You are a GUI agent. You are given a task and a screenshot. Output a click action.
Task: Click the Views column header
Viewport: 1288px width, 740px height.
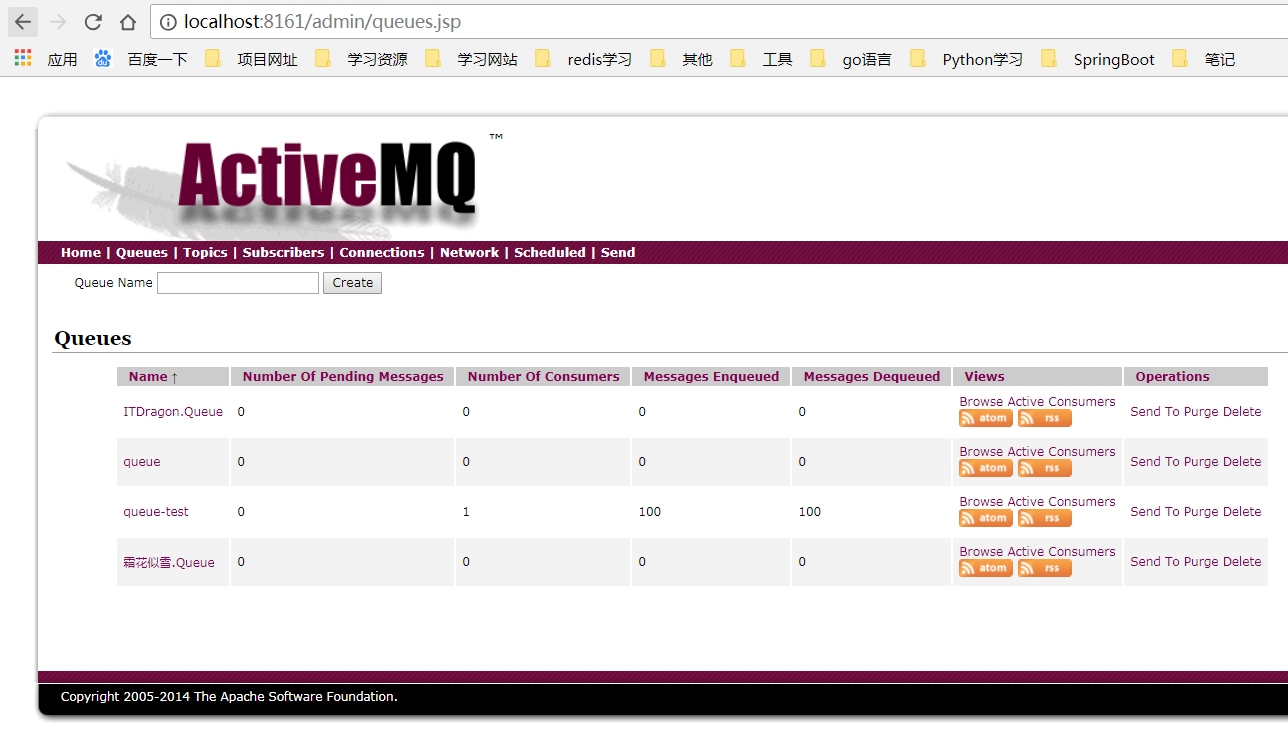(984, 377)
